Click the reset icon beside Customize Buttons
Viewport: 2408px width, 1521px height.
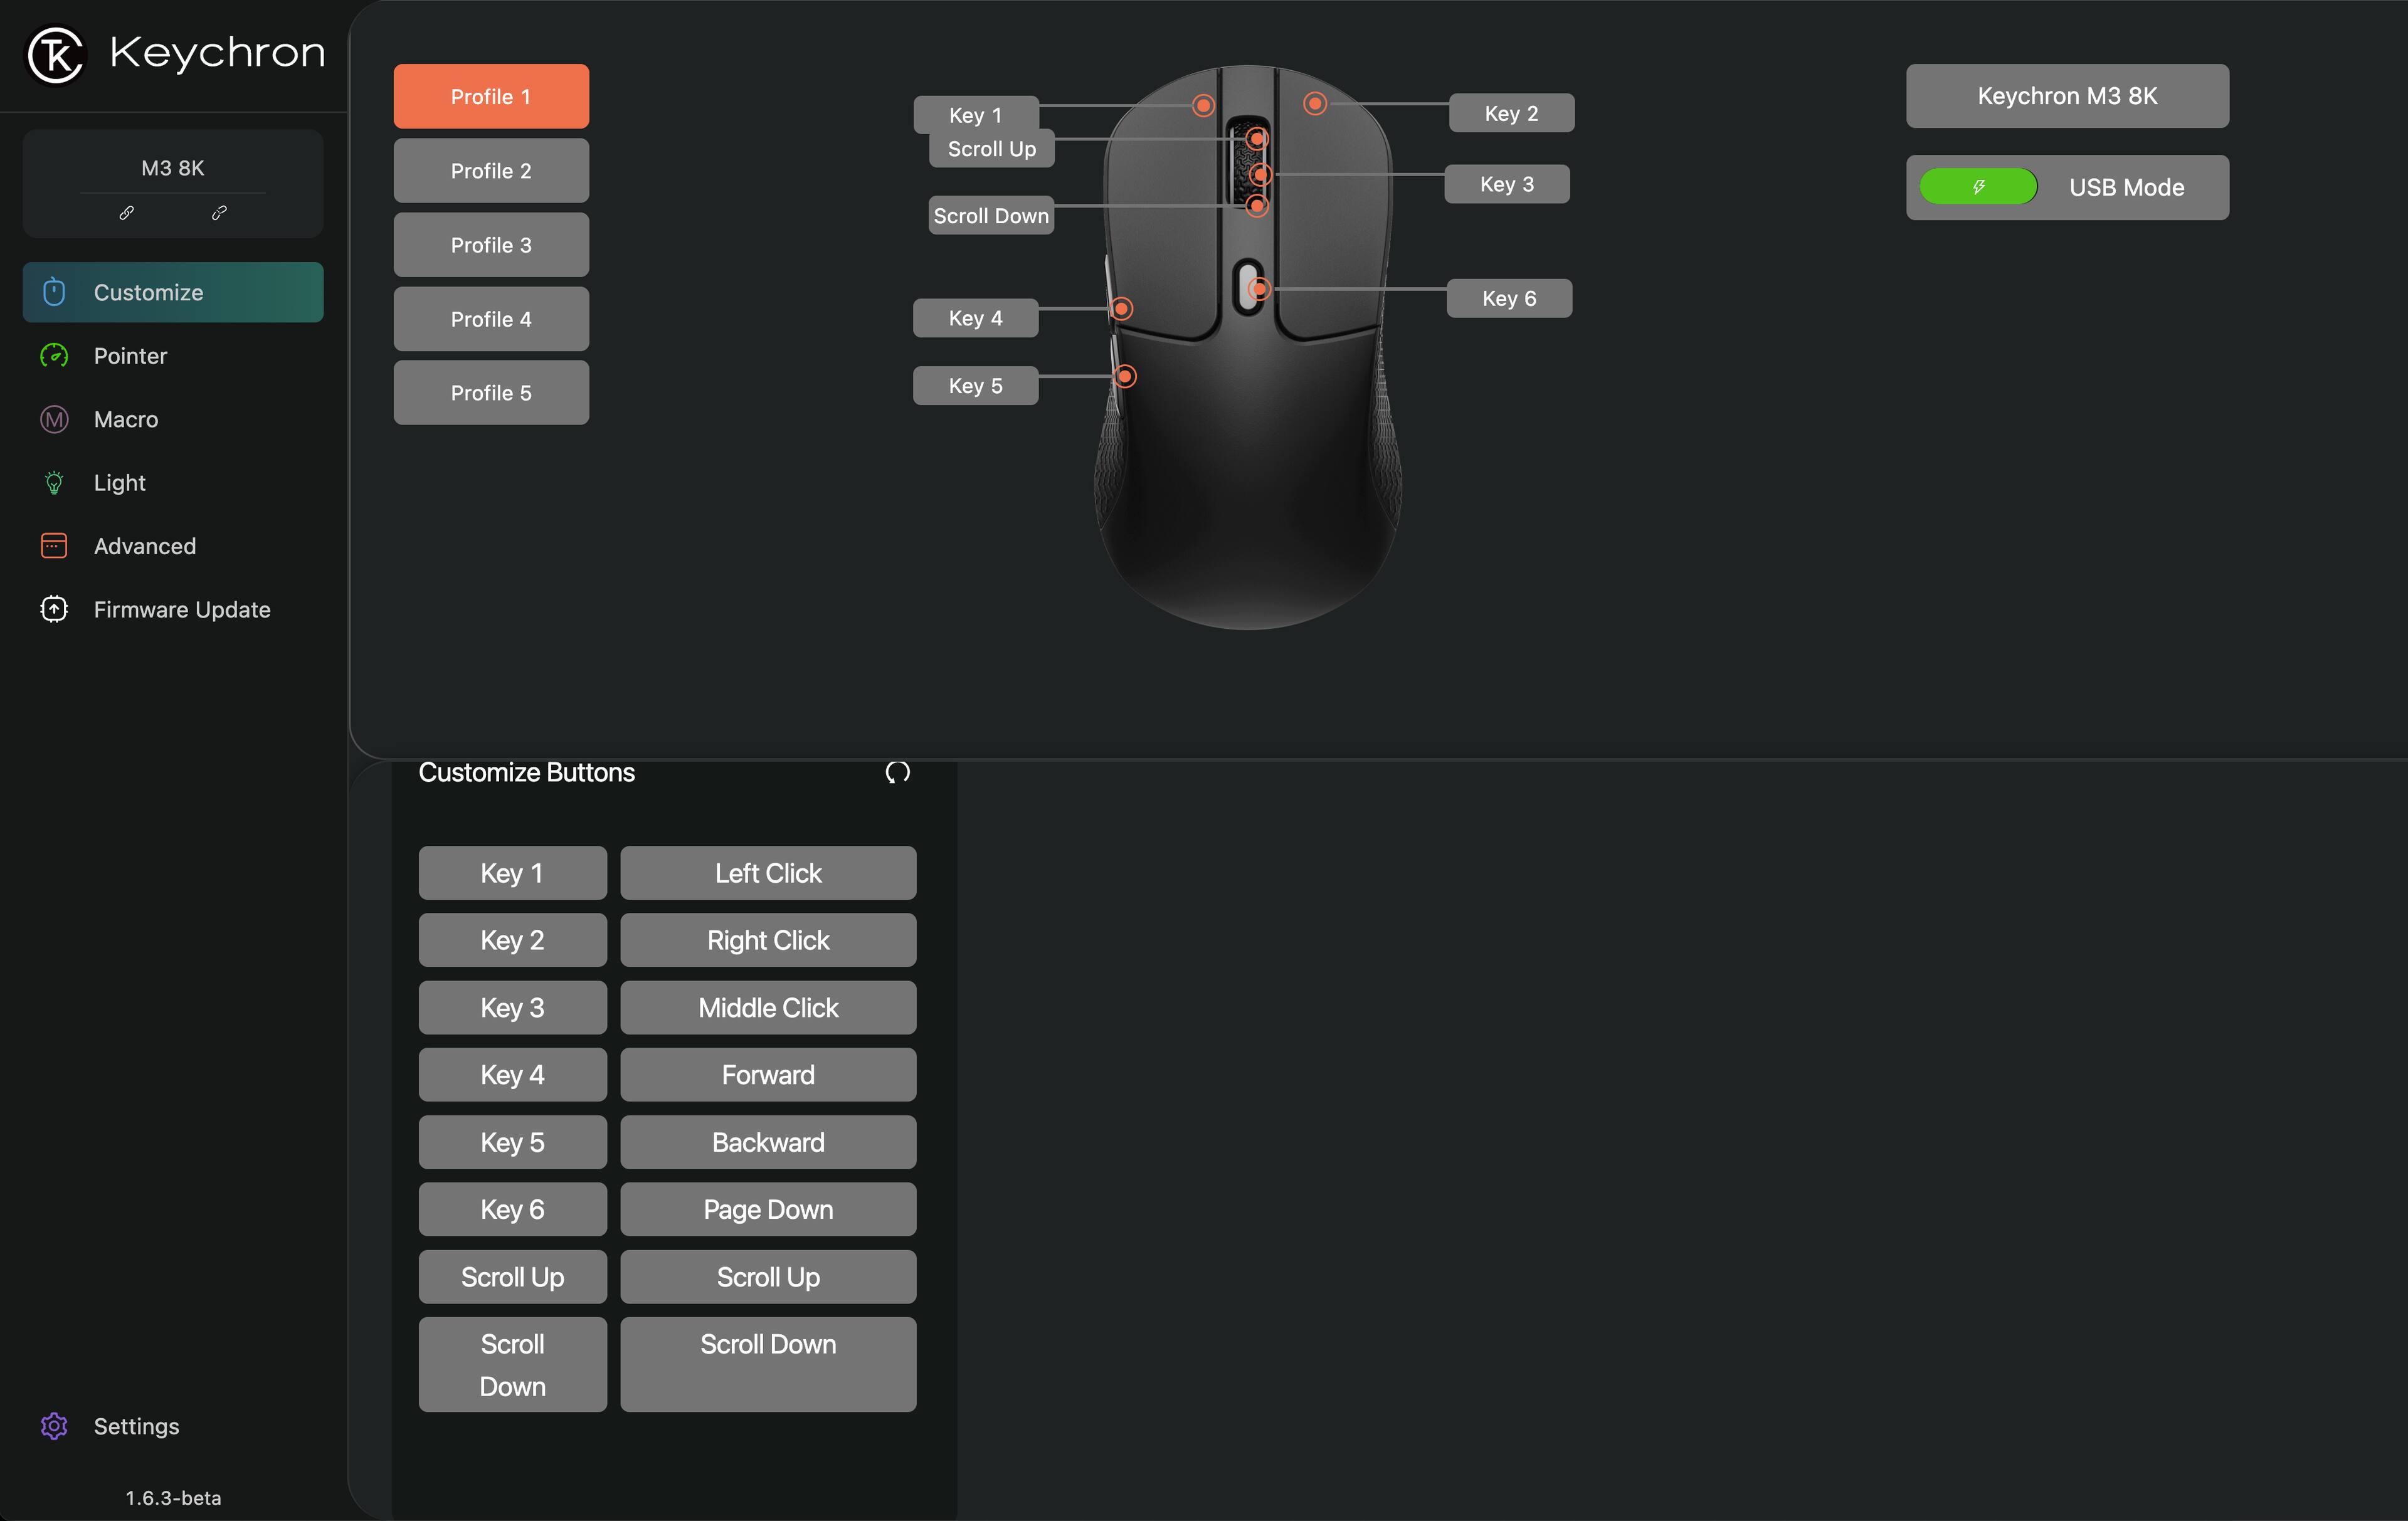coord(897,772)
